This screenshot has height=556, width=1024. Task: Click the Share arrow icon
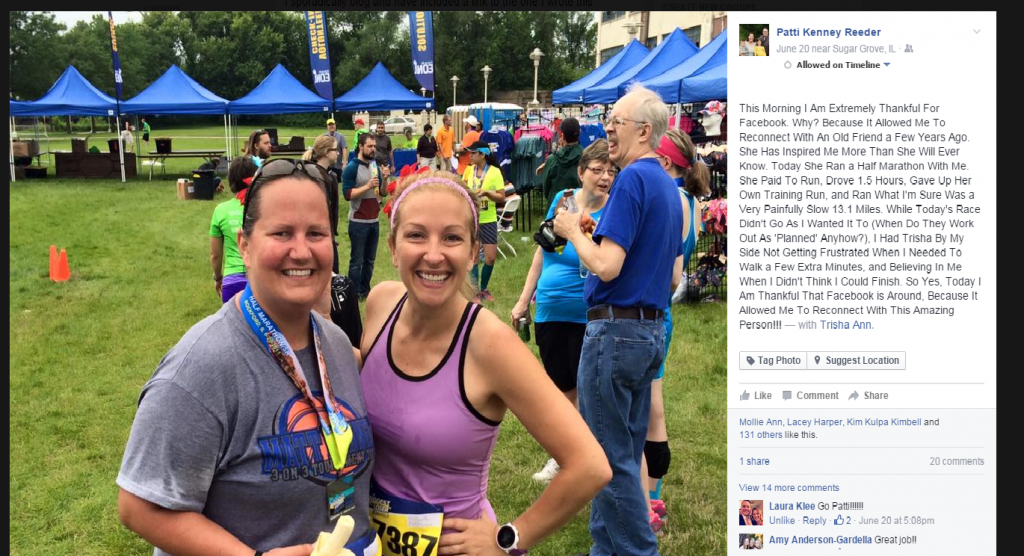coord(854,395)
